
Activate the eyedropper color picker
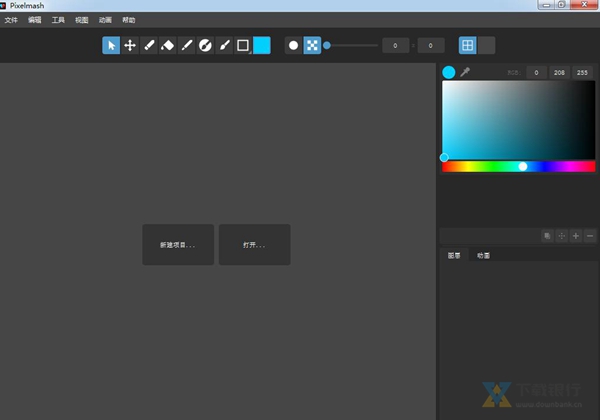tap(465, 72)
